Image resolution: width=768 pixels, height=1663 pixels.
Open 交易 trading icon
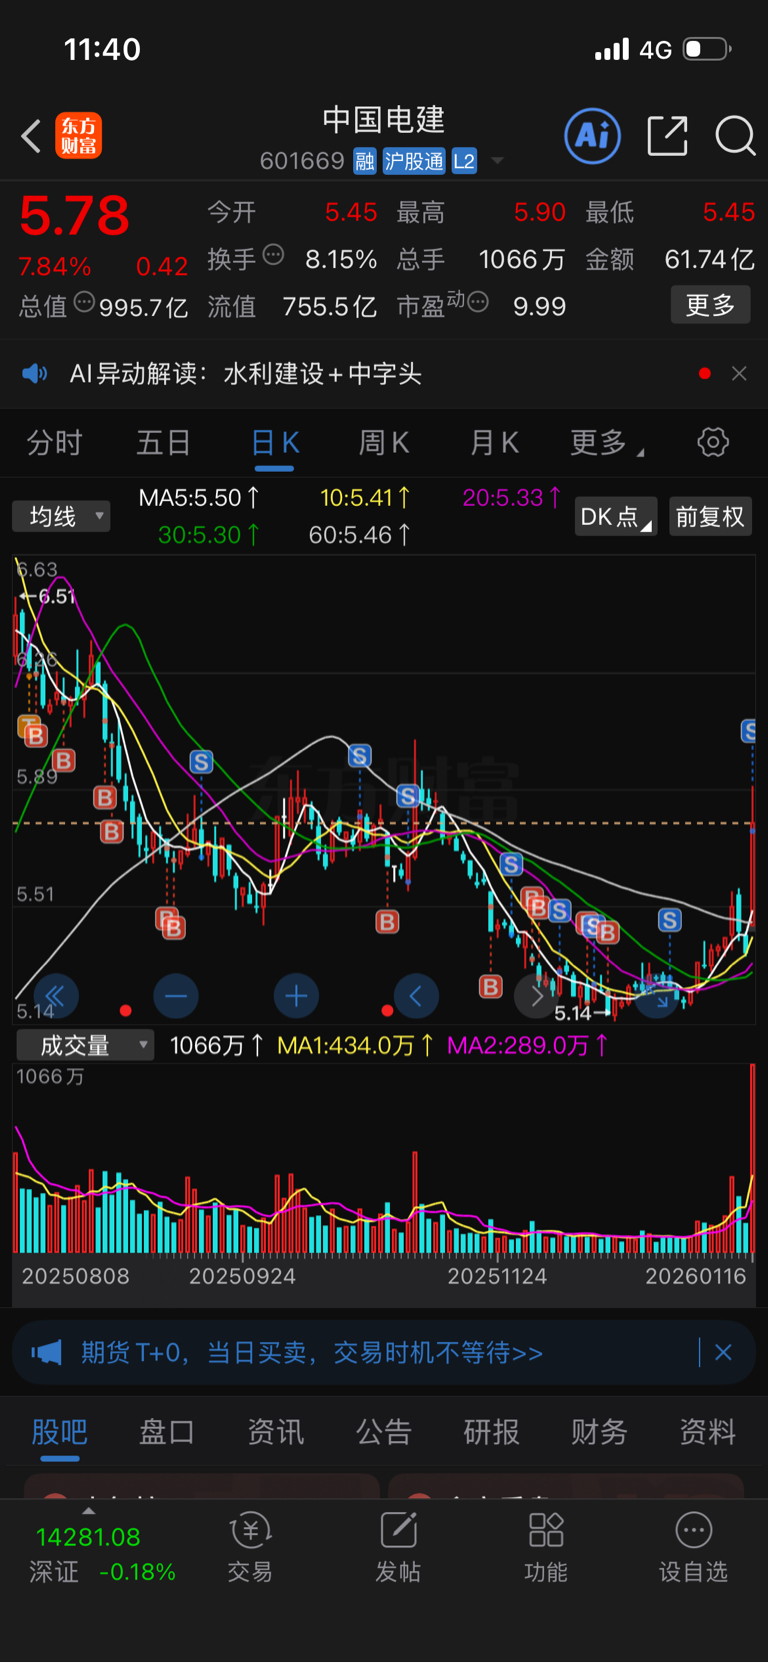click(250, 1548)
